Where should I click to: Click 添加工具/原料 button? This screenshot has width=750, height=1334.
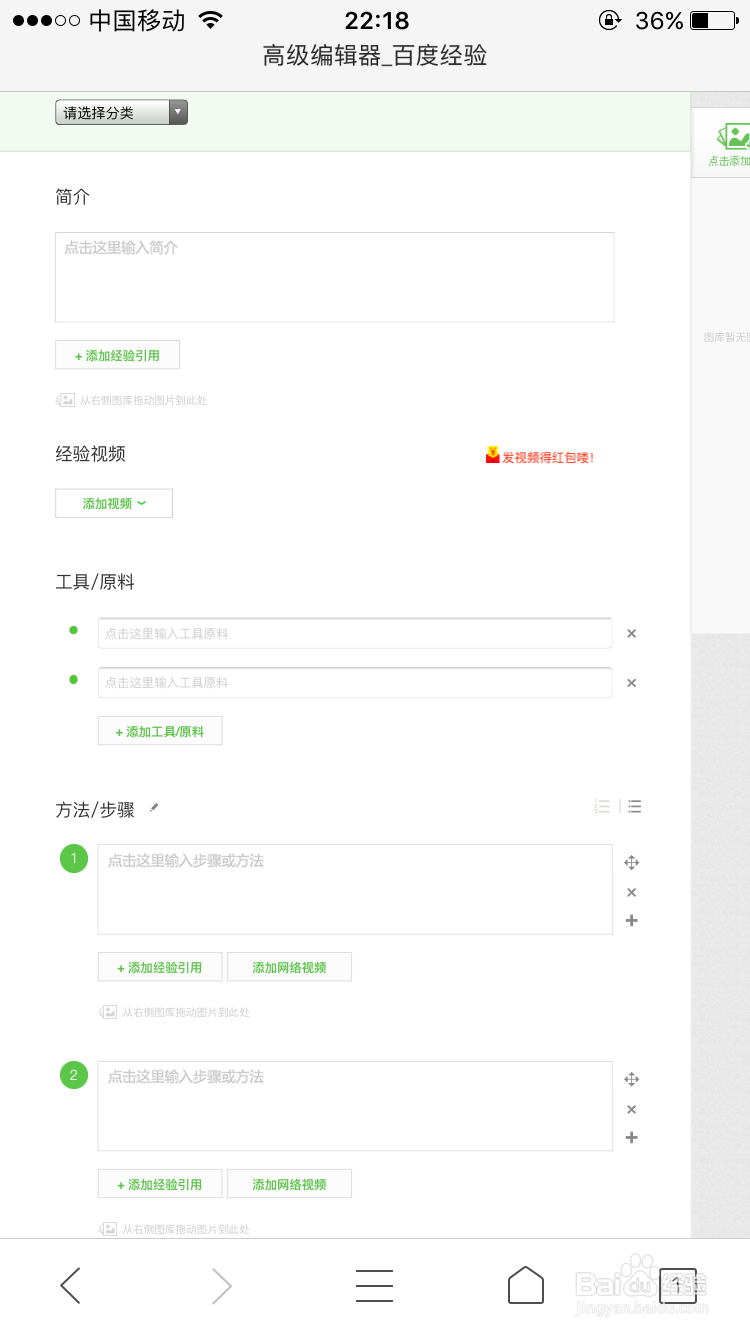click(160, 731)
